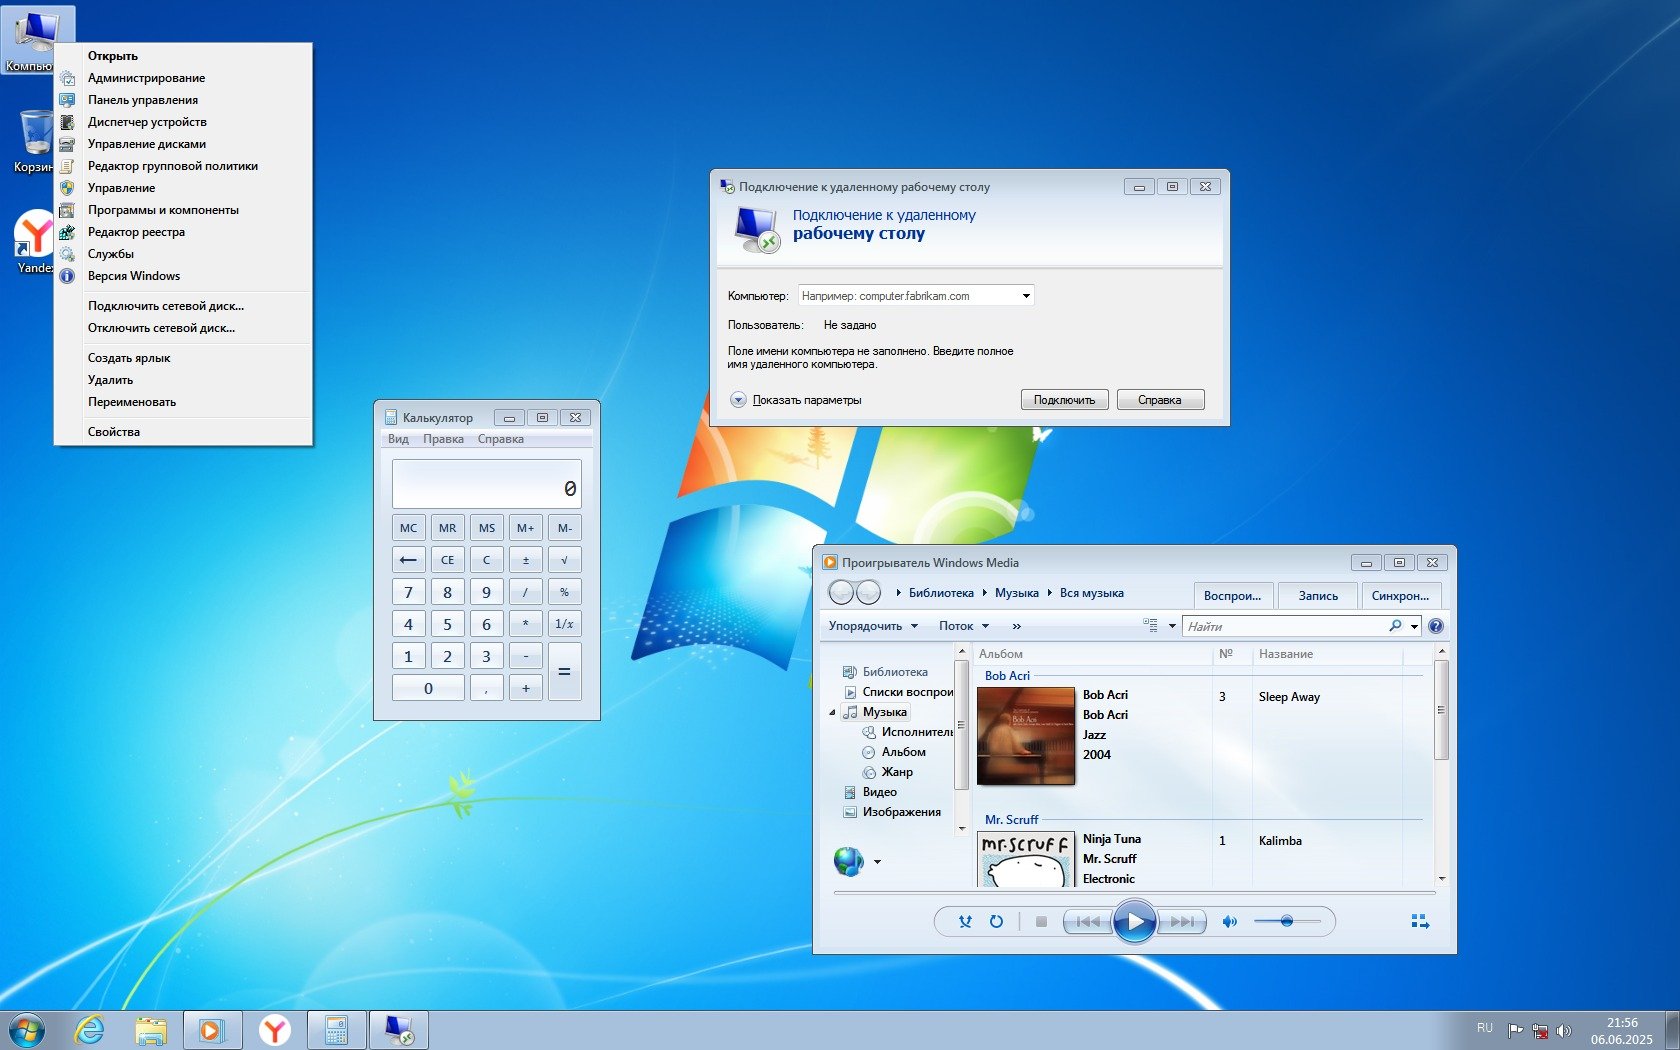This screenshot has height=1050, width=1680.
Task: Open the calculator Вид menu
Action: pyautogui.click(x=398, y=439)
